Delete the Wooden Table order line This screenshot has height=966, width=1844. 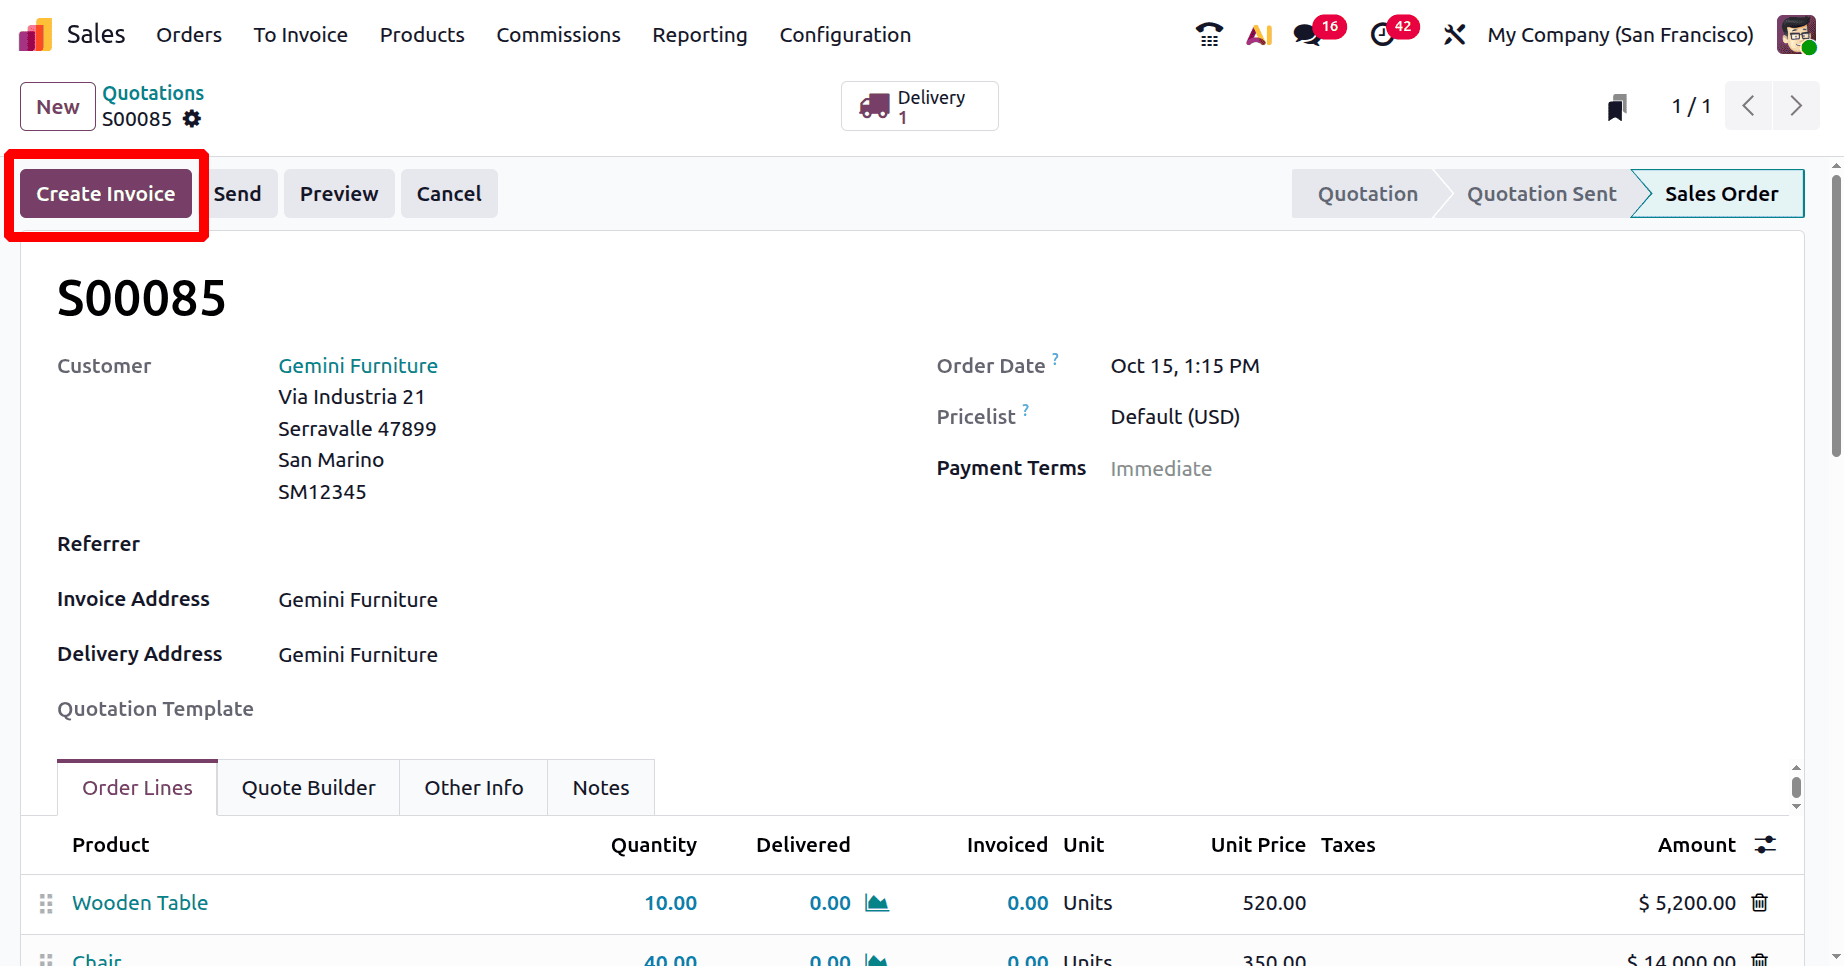[1760, 903]
